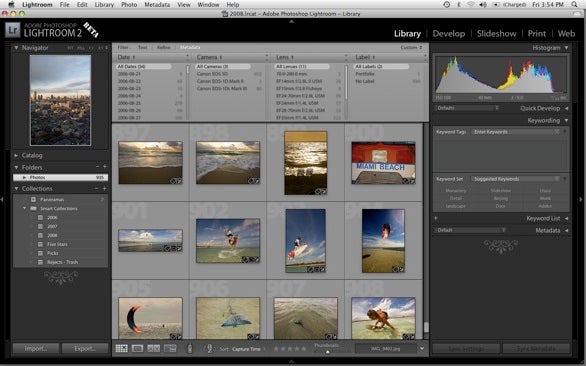The height and width of the screenshot is (366, 586).
Task: Adjust the Thumbnails size slider
Action: click(x=328, y=351)
